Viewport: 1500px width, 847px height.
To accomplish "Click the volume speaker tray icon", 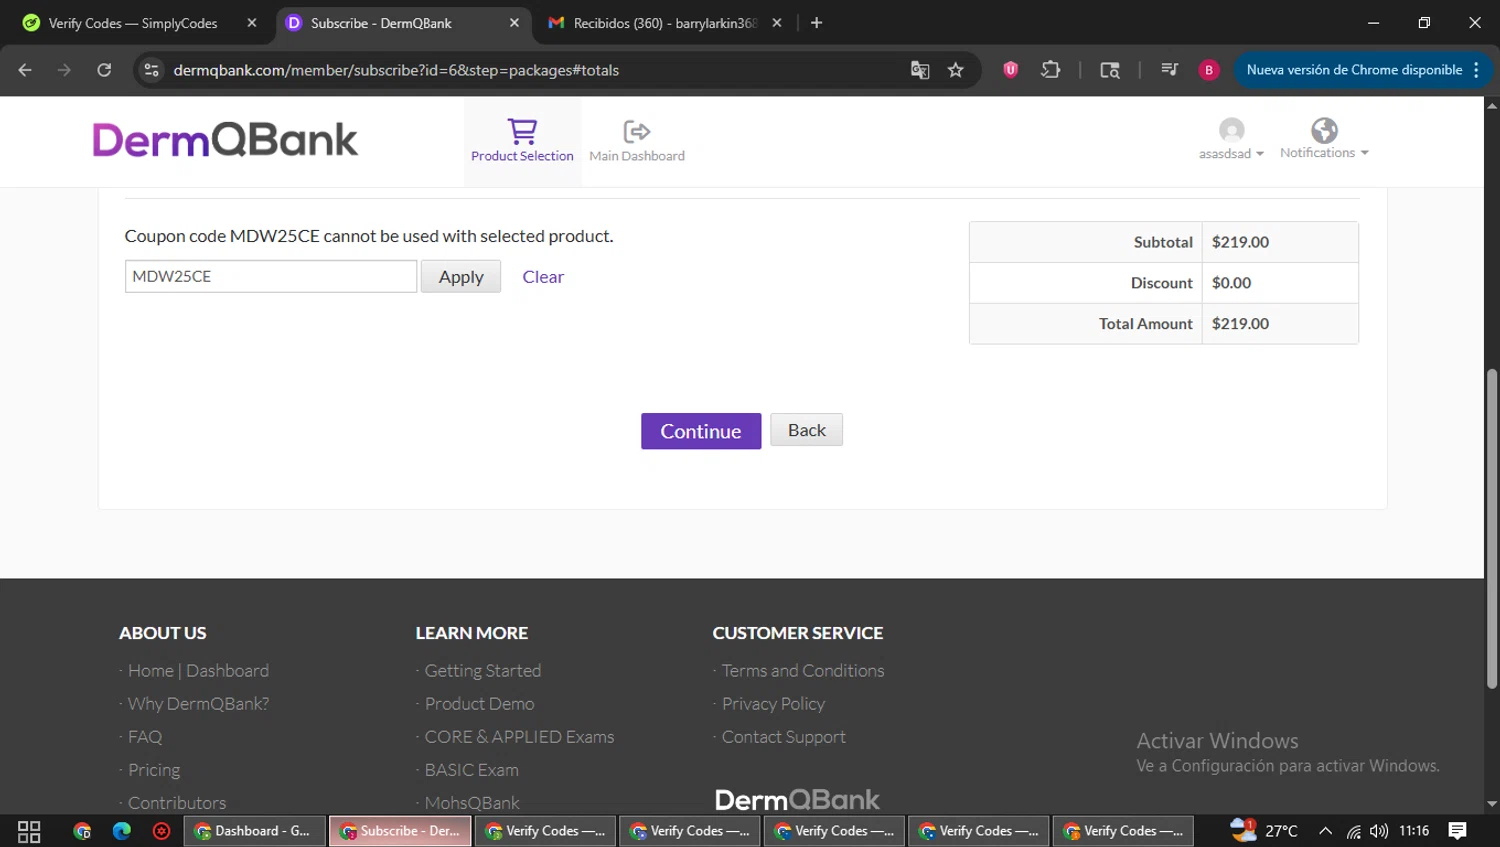I will (1379, 831).
